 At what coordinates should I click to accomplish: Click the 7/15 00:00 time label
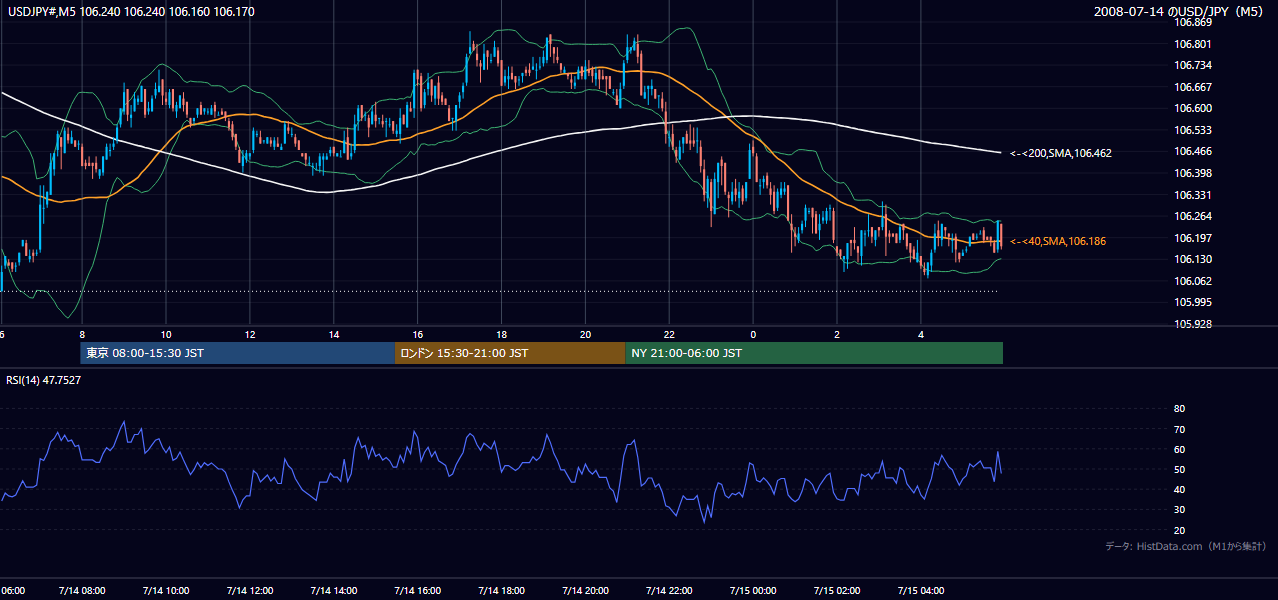[754, 590]
